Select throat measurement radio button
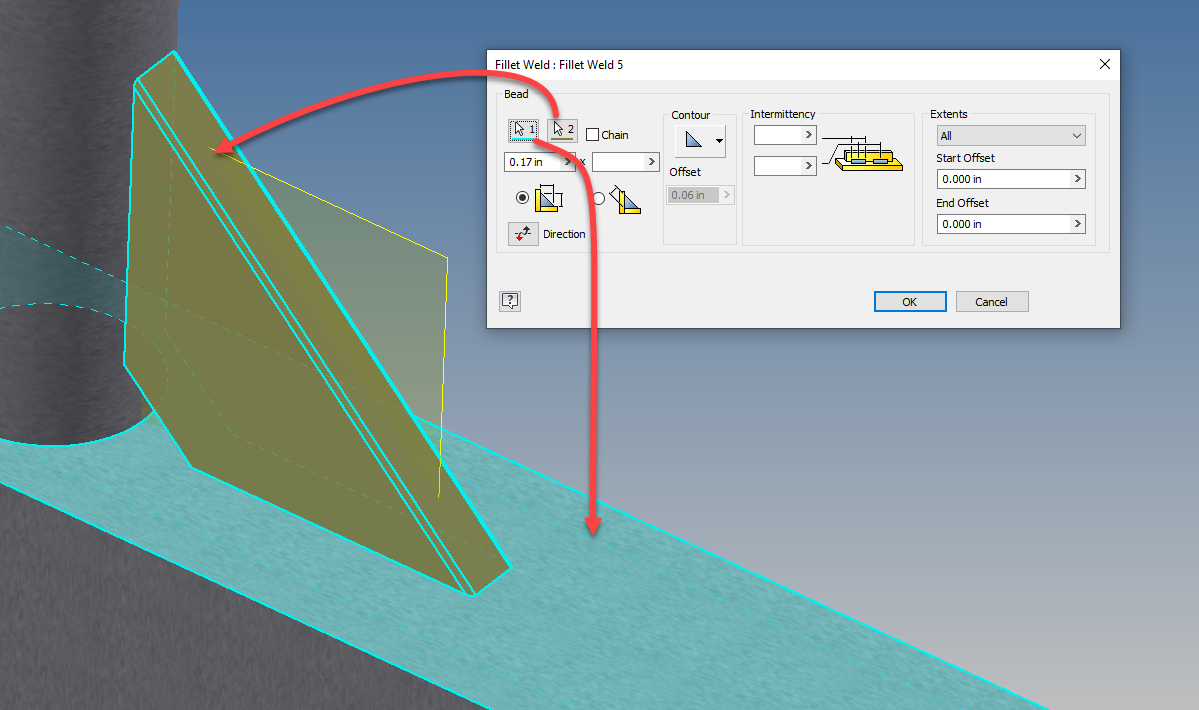 (599, 199)
